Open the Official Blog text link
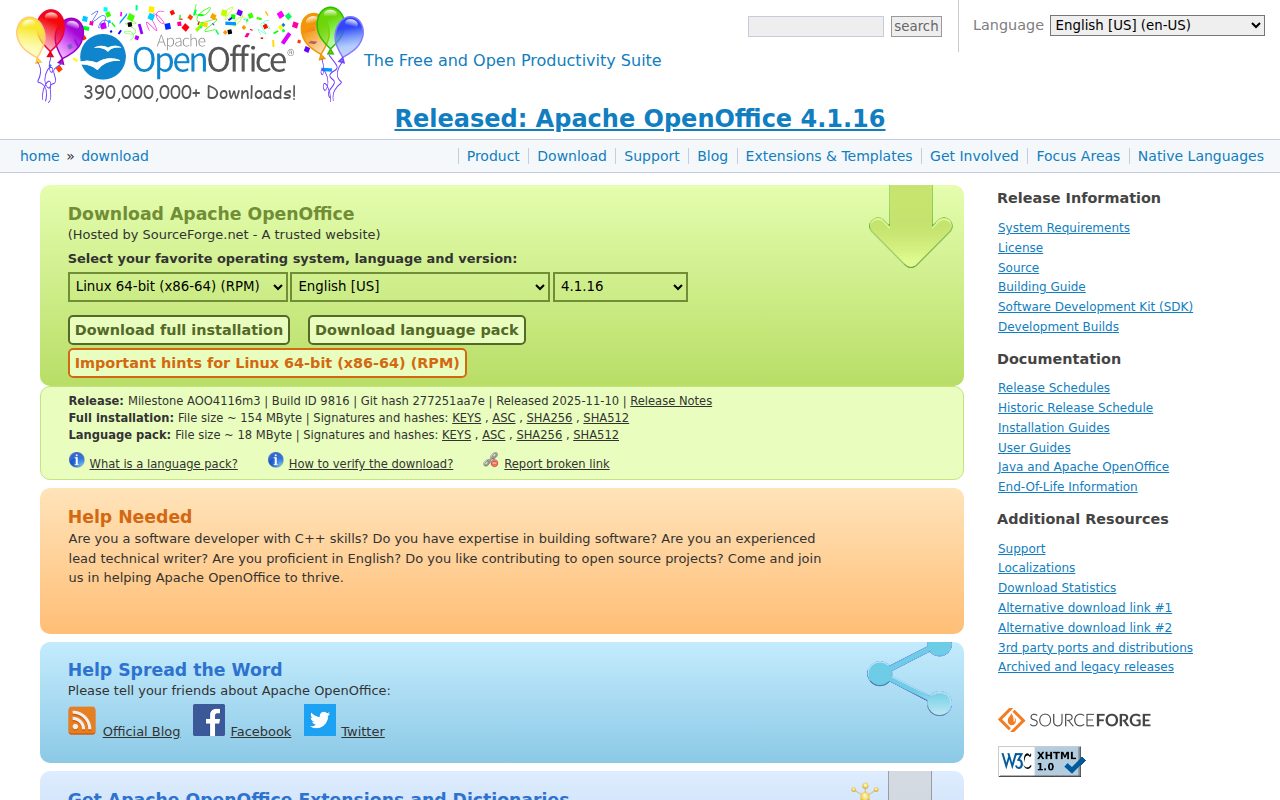This screenshot has height=800, width=1280. coord(141,732)
